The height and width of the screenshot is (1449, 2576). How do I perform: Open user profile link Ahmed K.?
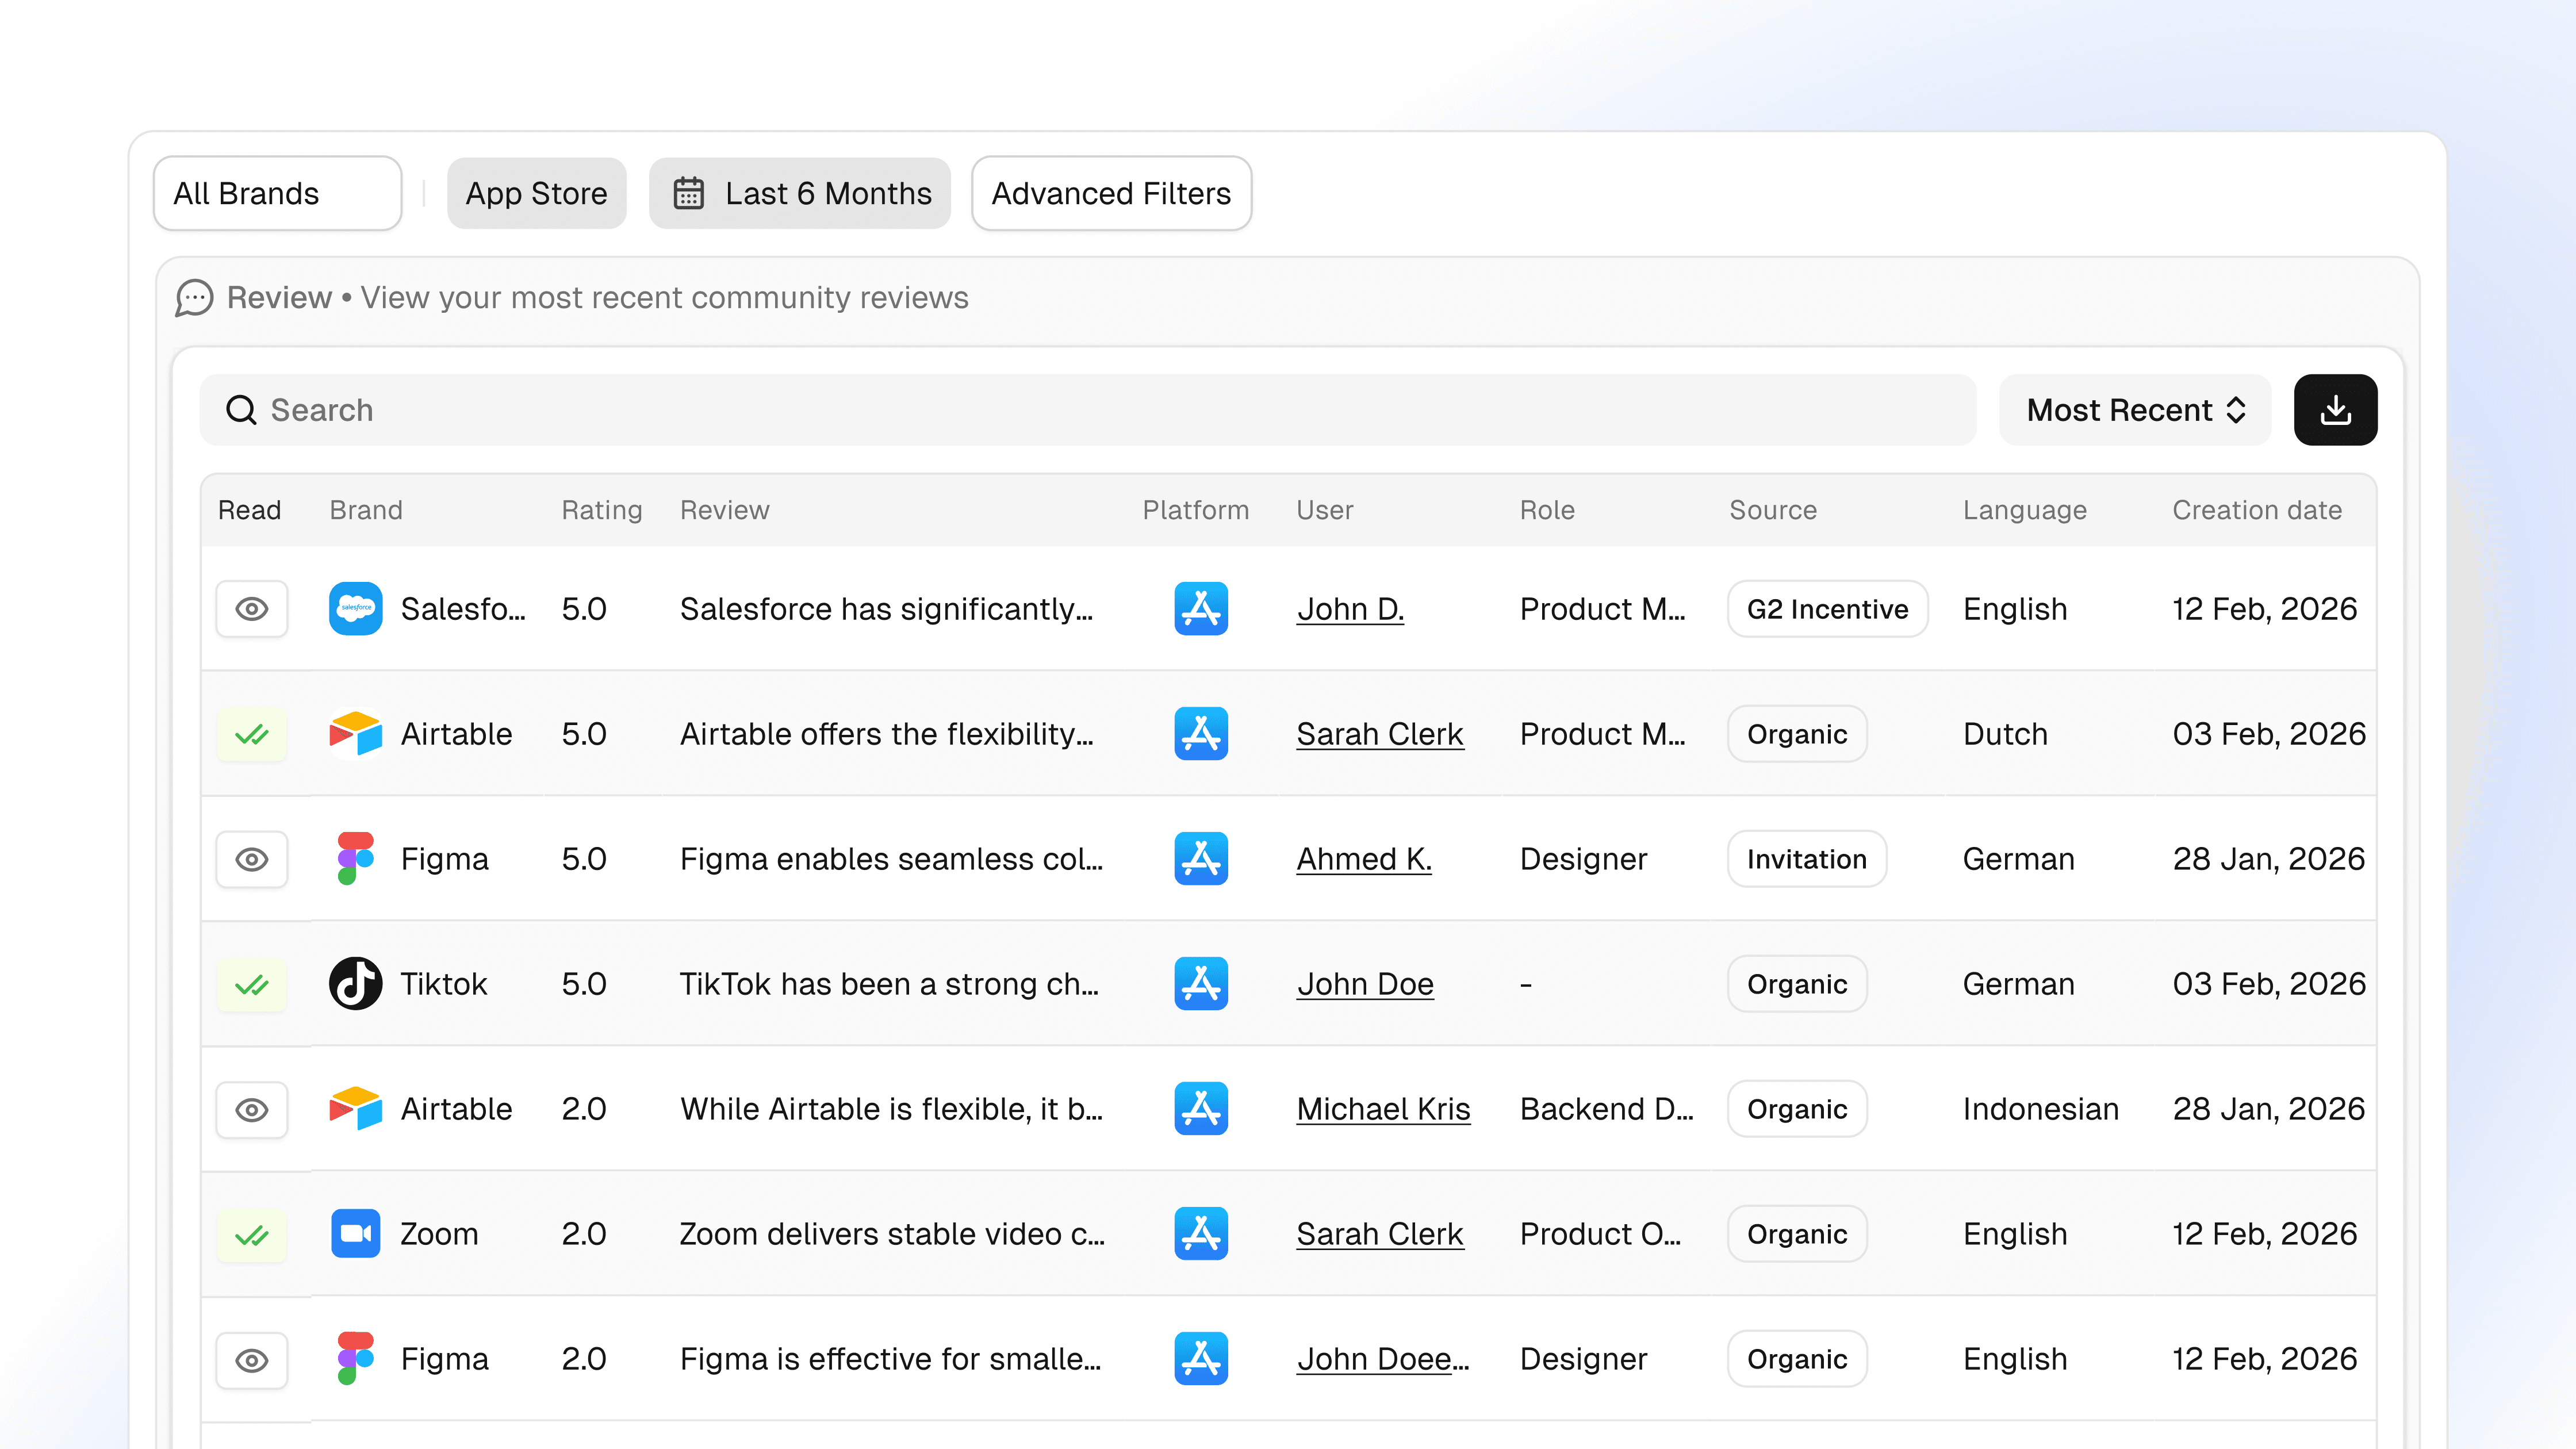(x=1363, y=859)
